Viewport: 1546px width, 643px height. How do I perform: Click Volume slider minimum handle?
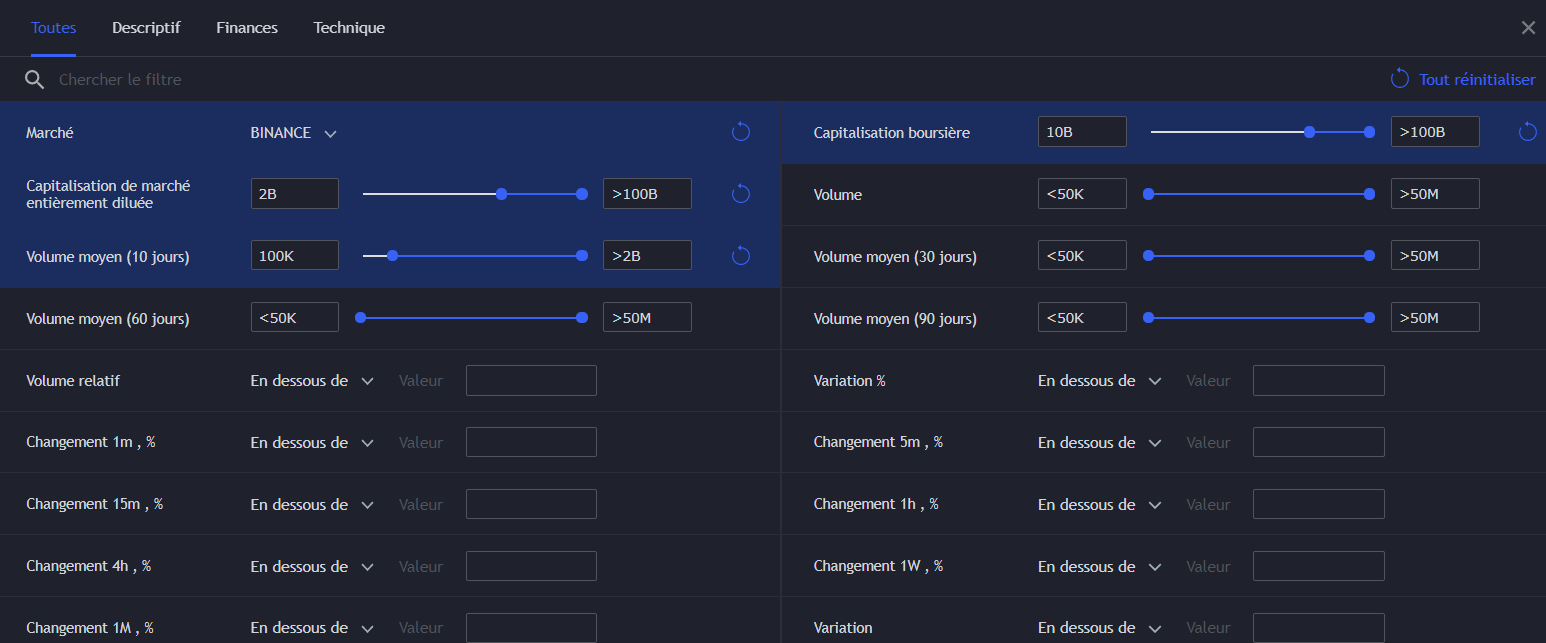click(1148, 194)
